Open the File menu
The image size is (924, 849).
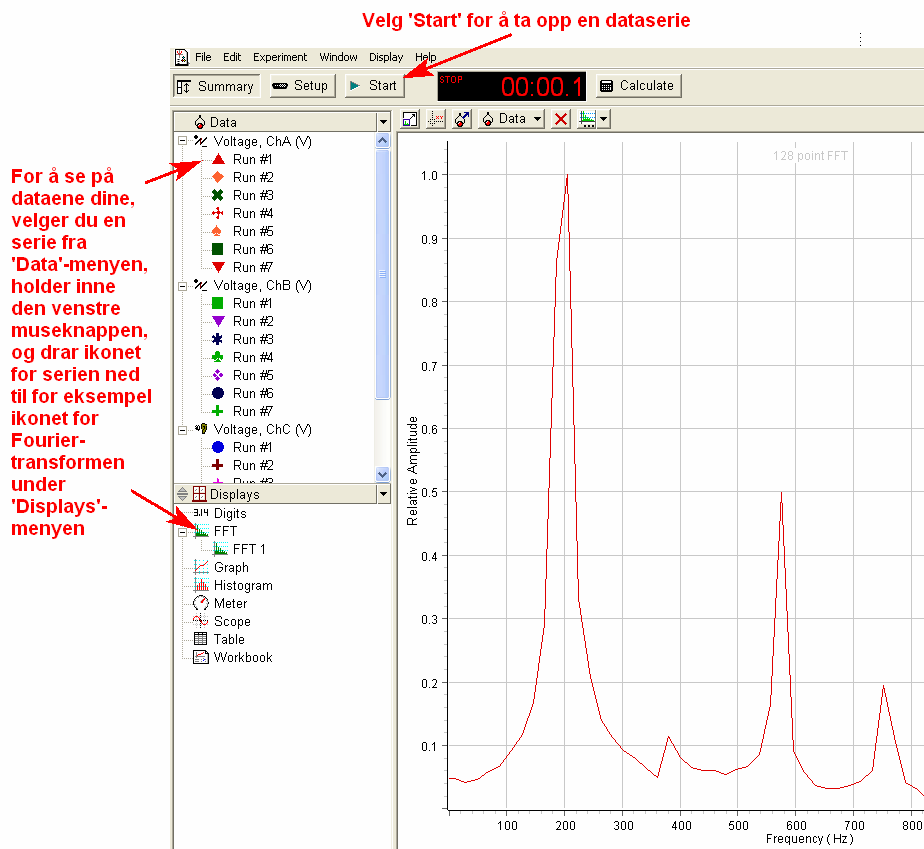click(x=203, y=57)
